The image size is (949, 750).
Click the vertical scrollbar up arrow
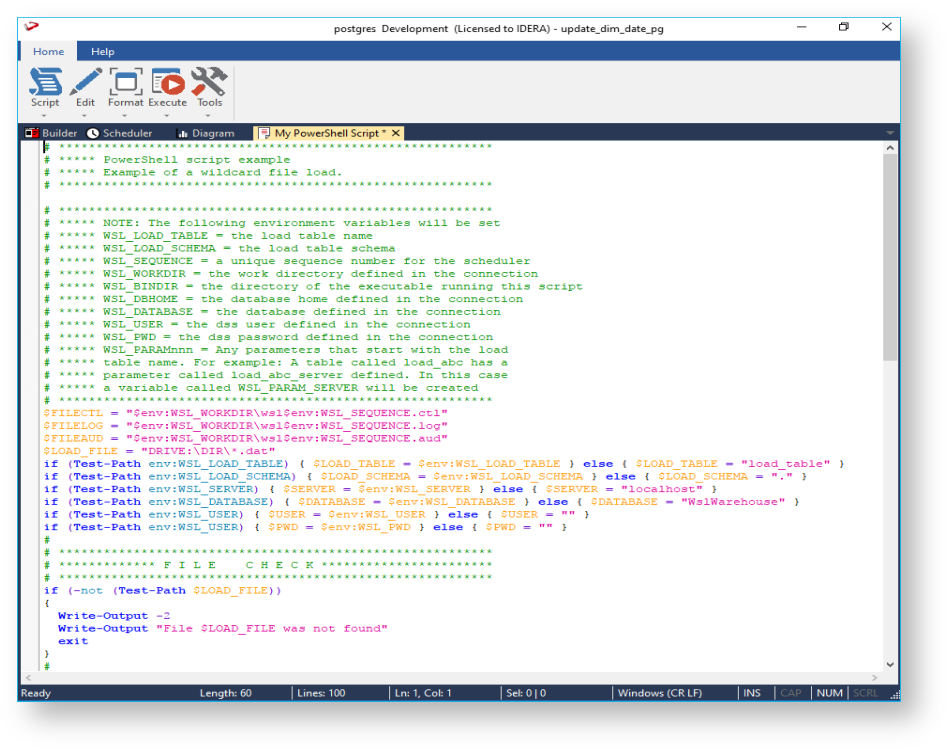[x=890, y=148]
